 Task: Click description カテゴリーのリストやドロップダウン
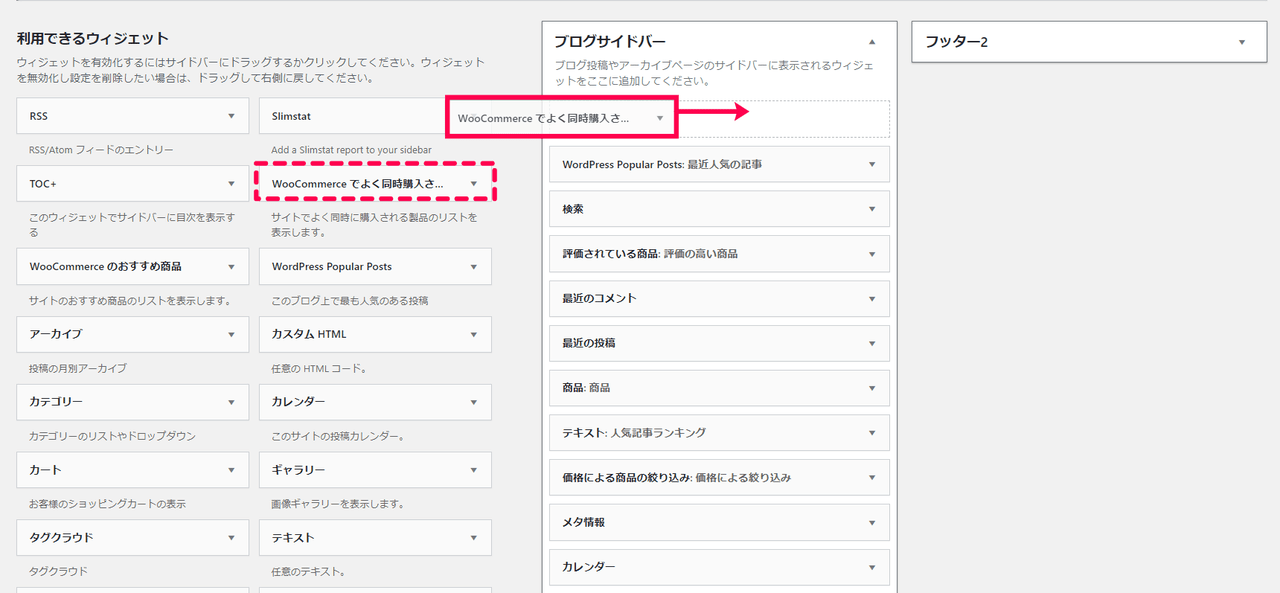pos(112,436)
